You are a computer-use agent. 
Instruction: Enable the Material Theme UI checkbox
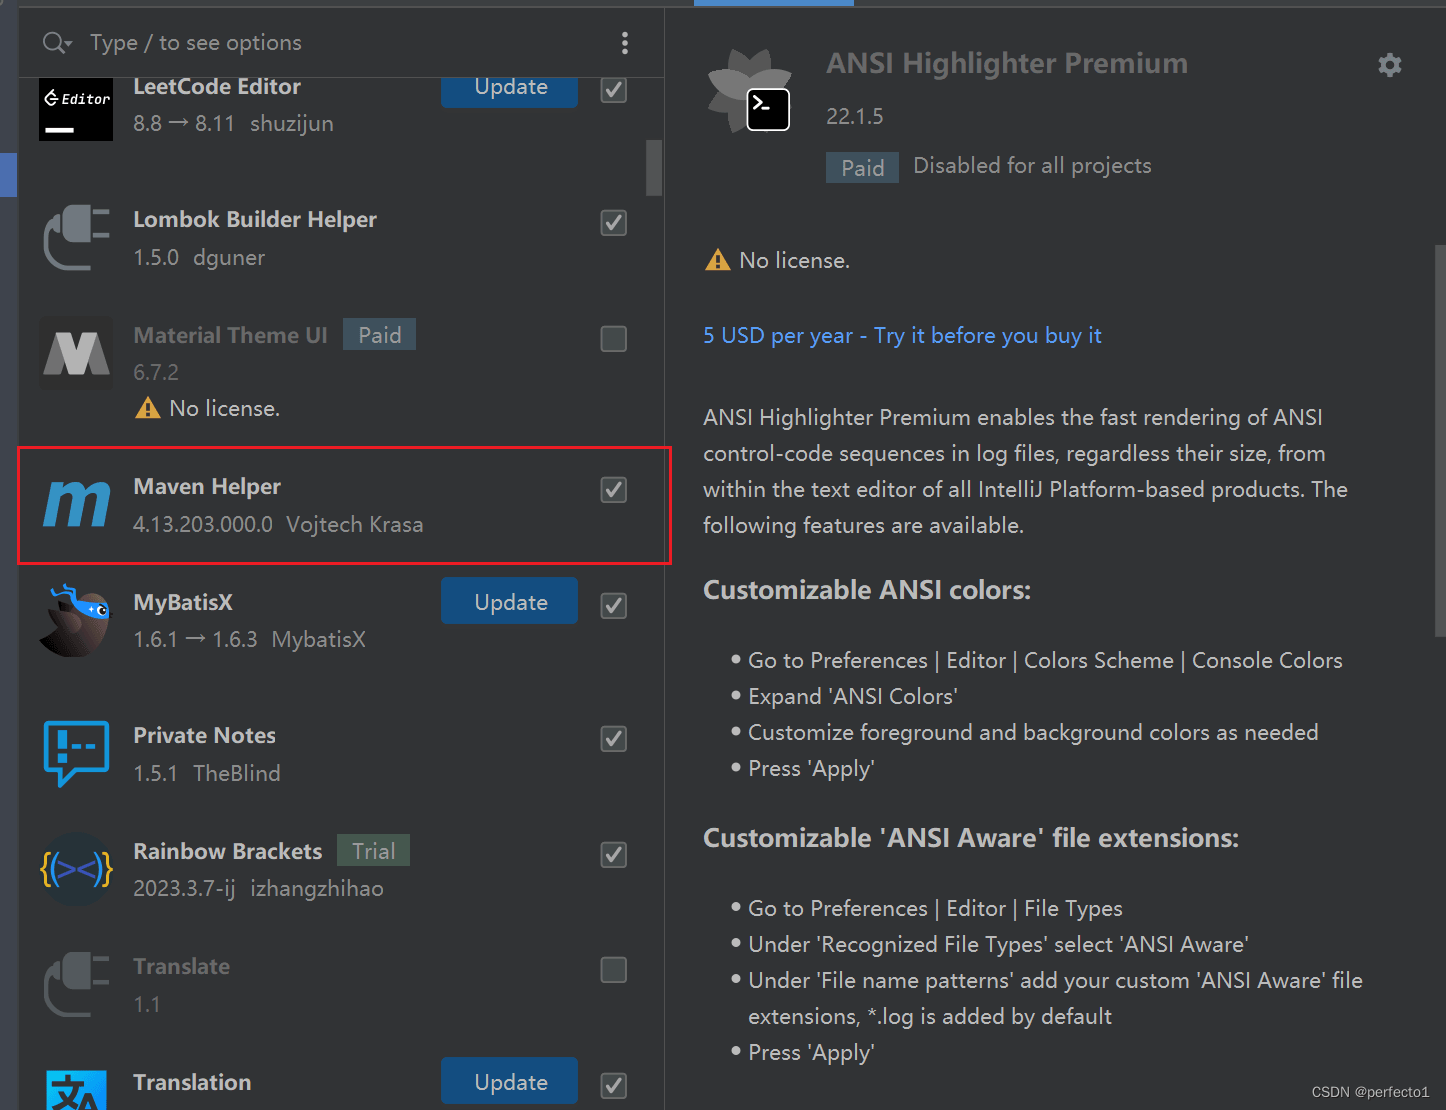coord(614,339)
